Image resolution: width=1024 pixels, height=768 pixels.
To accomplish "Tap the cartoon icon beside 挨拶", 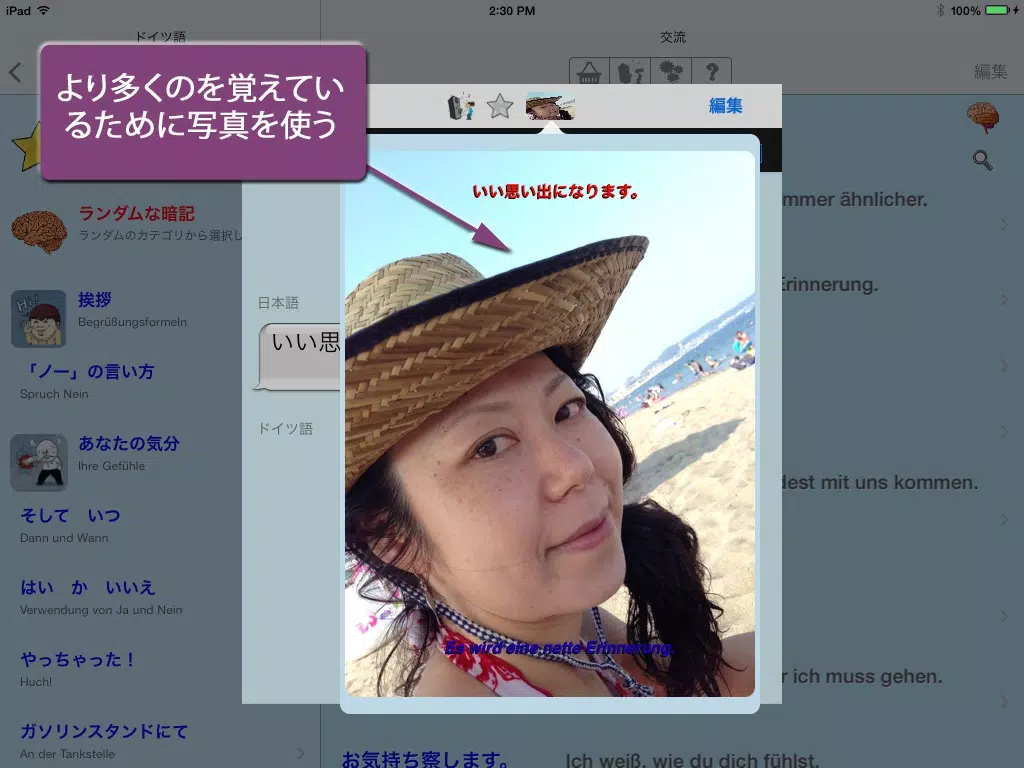I will (x=39, y=319).
